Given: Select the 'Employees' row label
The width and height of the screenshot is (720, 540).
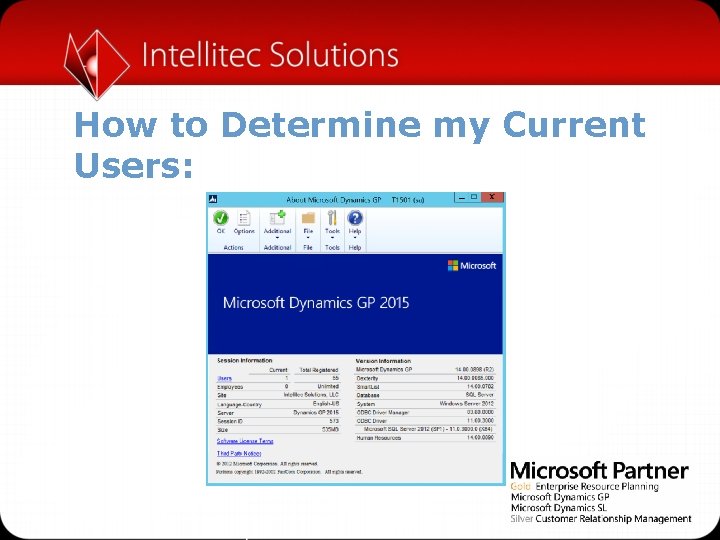Looking at the screenshot, I should (230, 387).
